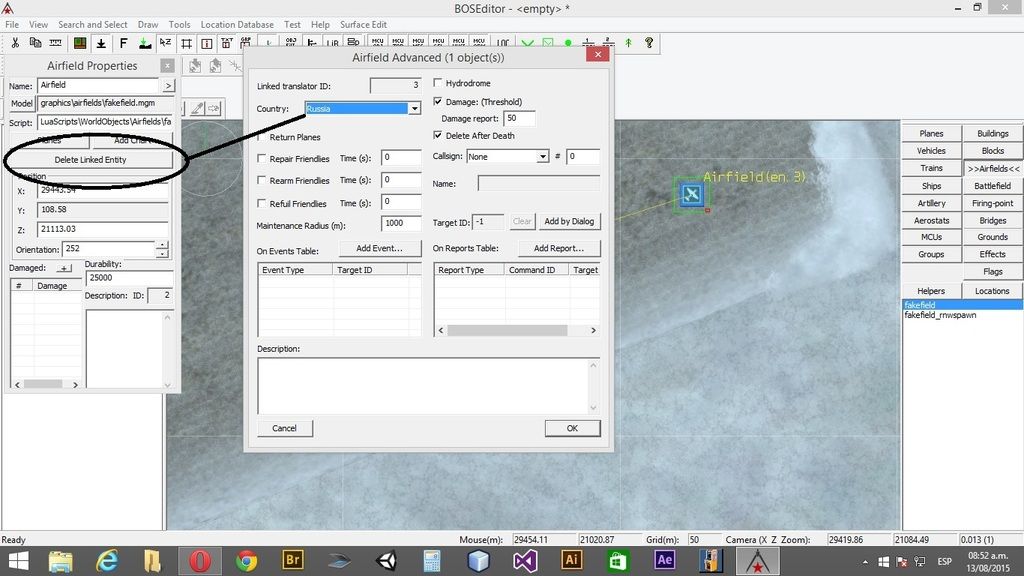Viewport: 1024px width, 576px height.
Task: Click the green checkmark toolbar icon
Action: [x=527, y=43]
